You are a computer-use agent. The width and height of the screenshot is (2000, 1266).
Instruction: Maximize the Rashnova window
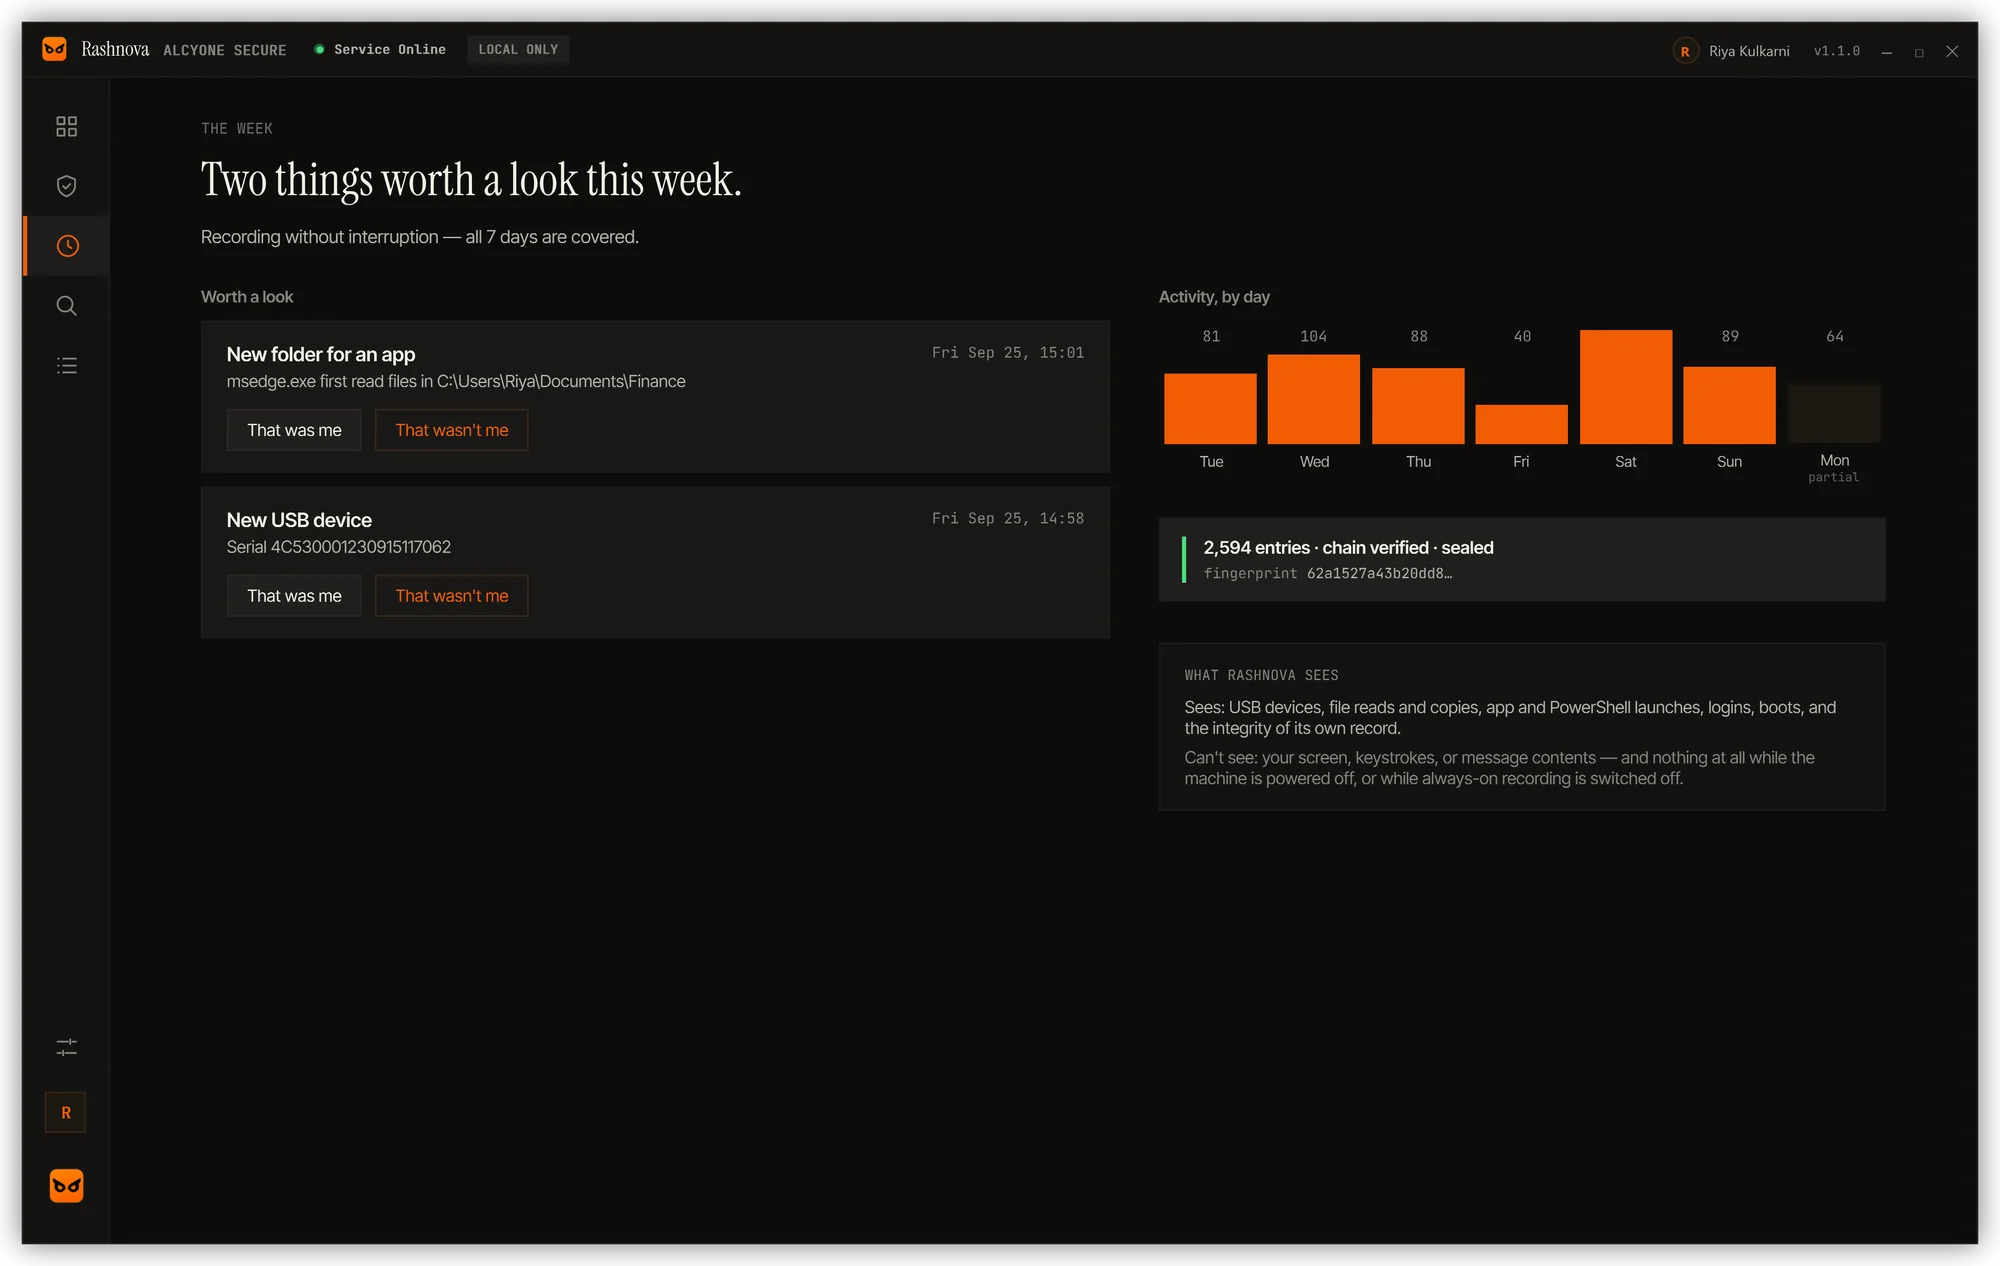[x=1919, y=52]
